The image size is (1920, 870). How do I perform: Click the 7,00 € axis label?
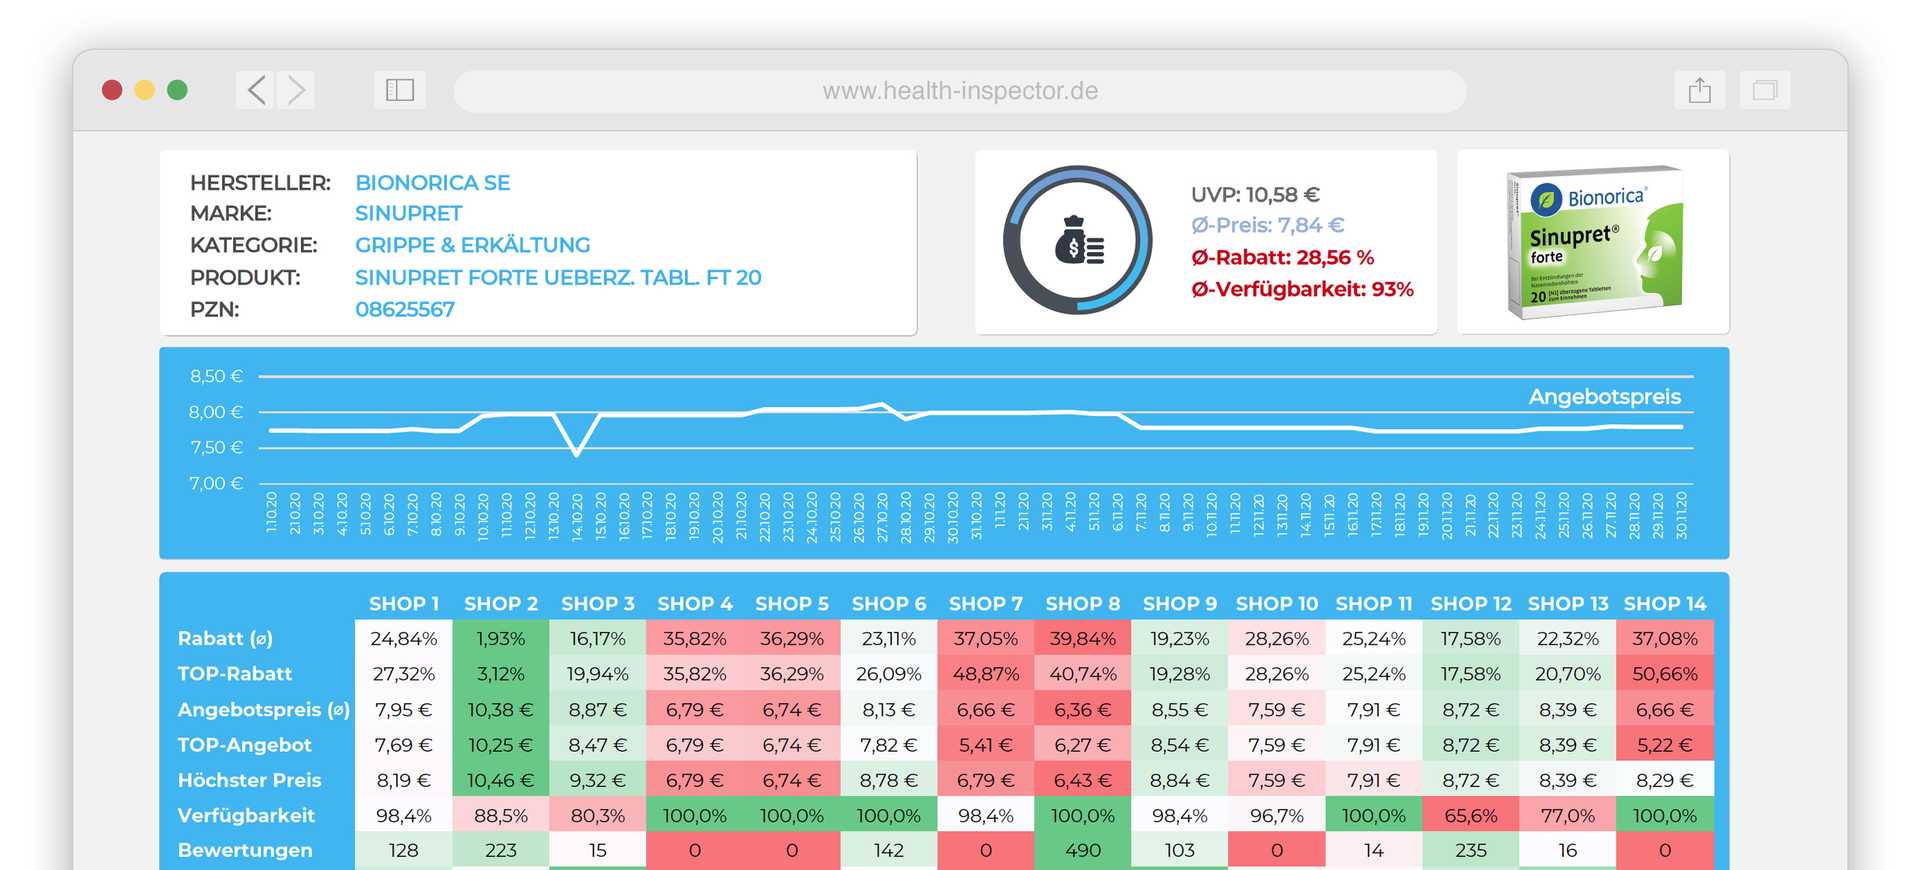(x=216, y=483)
